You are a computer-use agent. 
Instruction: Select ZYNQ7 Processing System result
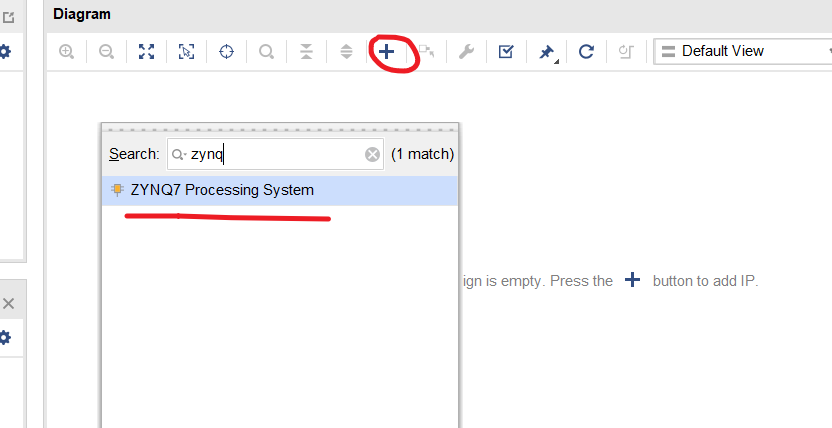[280, 190]
